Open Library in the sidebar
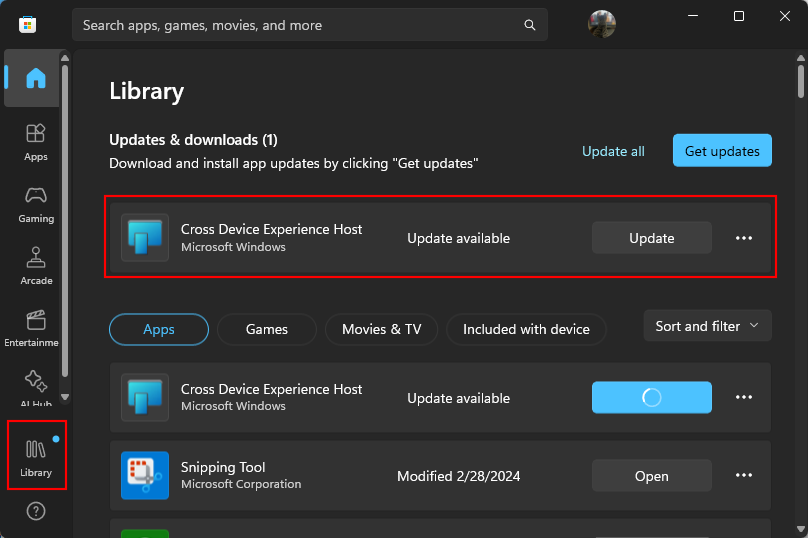This screenshot has width=808, height=538. 36,455
